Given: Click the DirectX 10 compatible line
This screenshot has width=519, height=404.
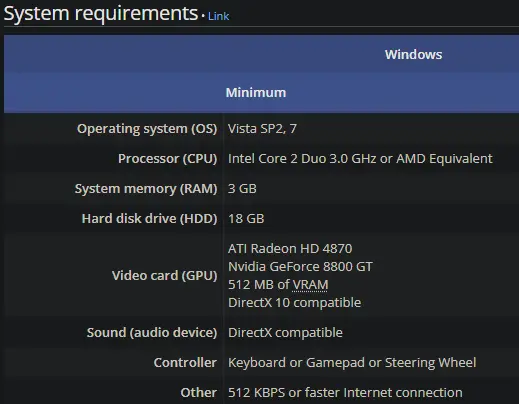Looking at the screenshot, I should click(295, 303).
